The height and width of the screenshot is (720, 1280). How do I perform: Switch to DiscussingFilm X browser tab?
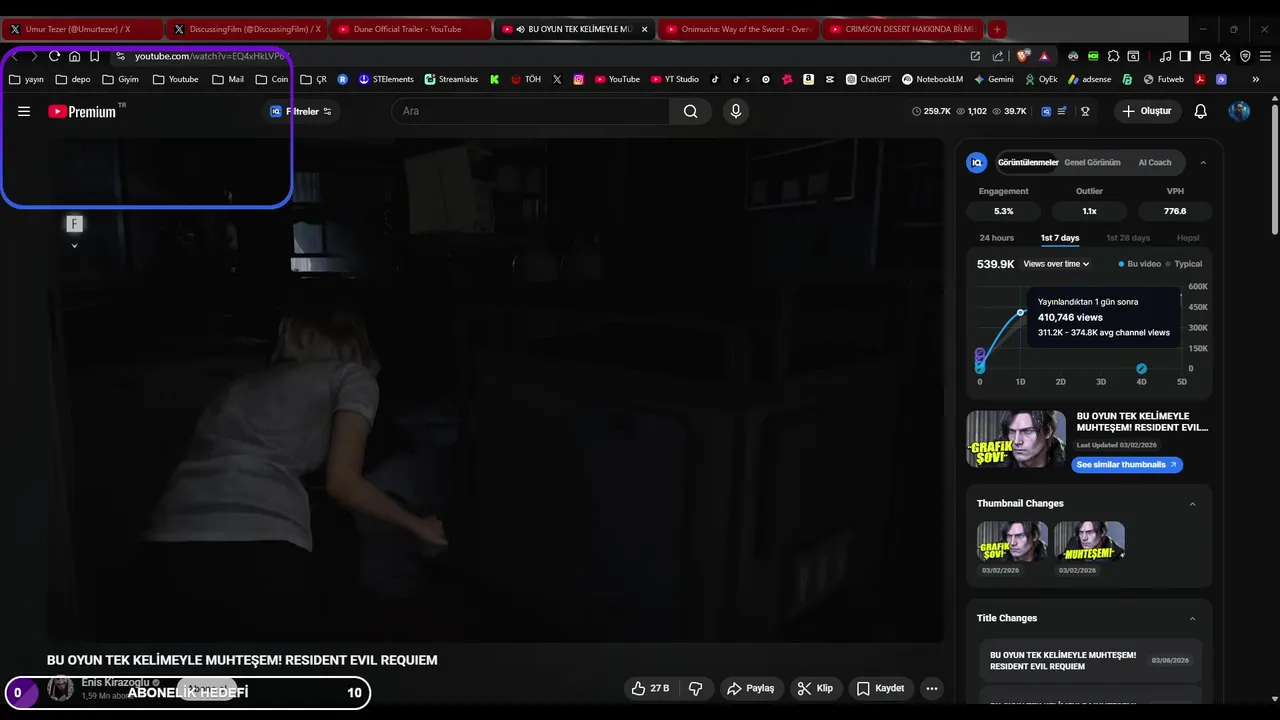[245, 29]
